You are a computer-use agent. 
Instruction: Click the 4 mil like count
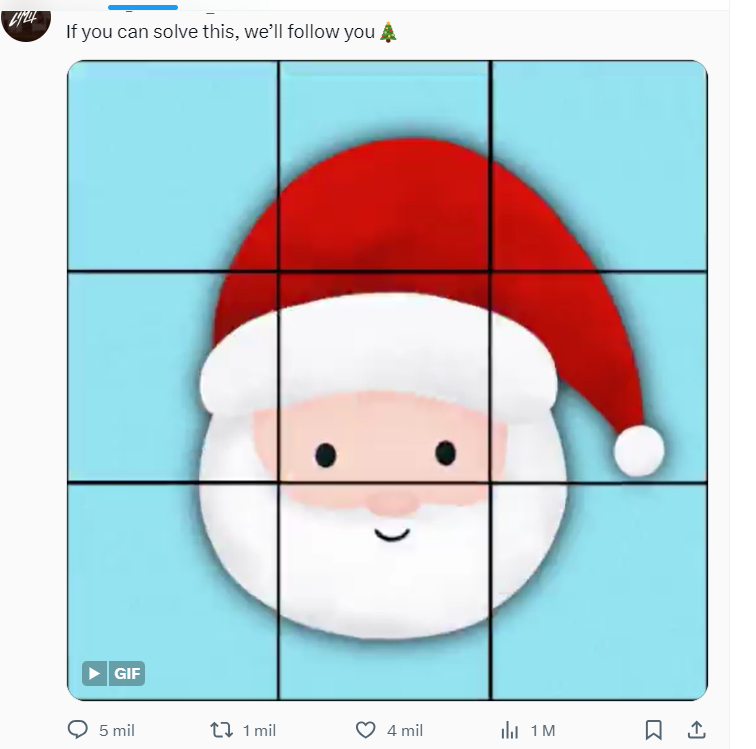pyautogui.click(x=405, y=731)
